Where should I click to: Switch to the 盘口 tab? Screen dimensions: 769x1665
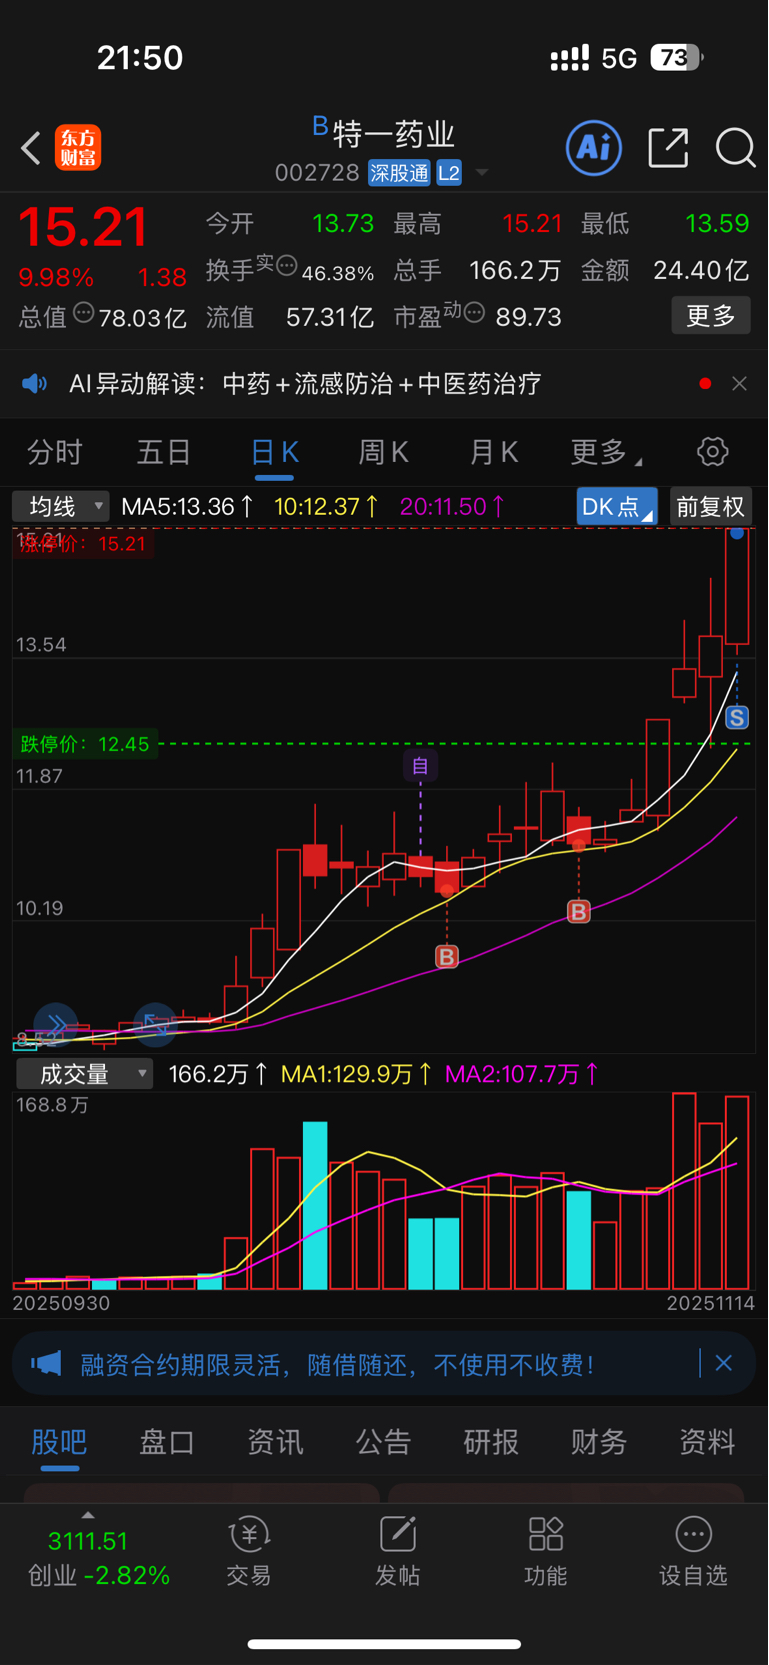coord(167,1442)
